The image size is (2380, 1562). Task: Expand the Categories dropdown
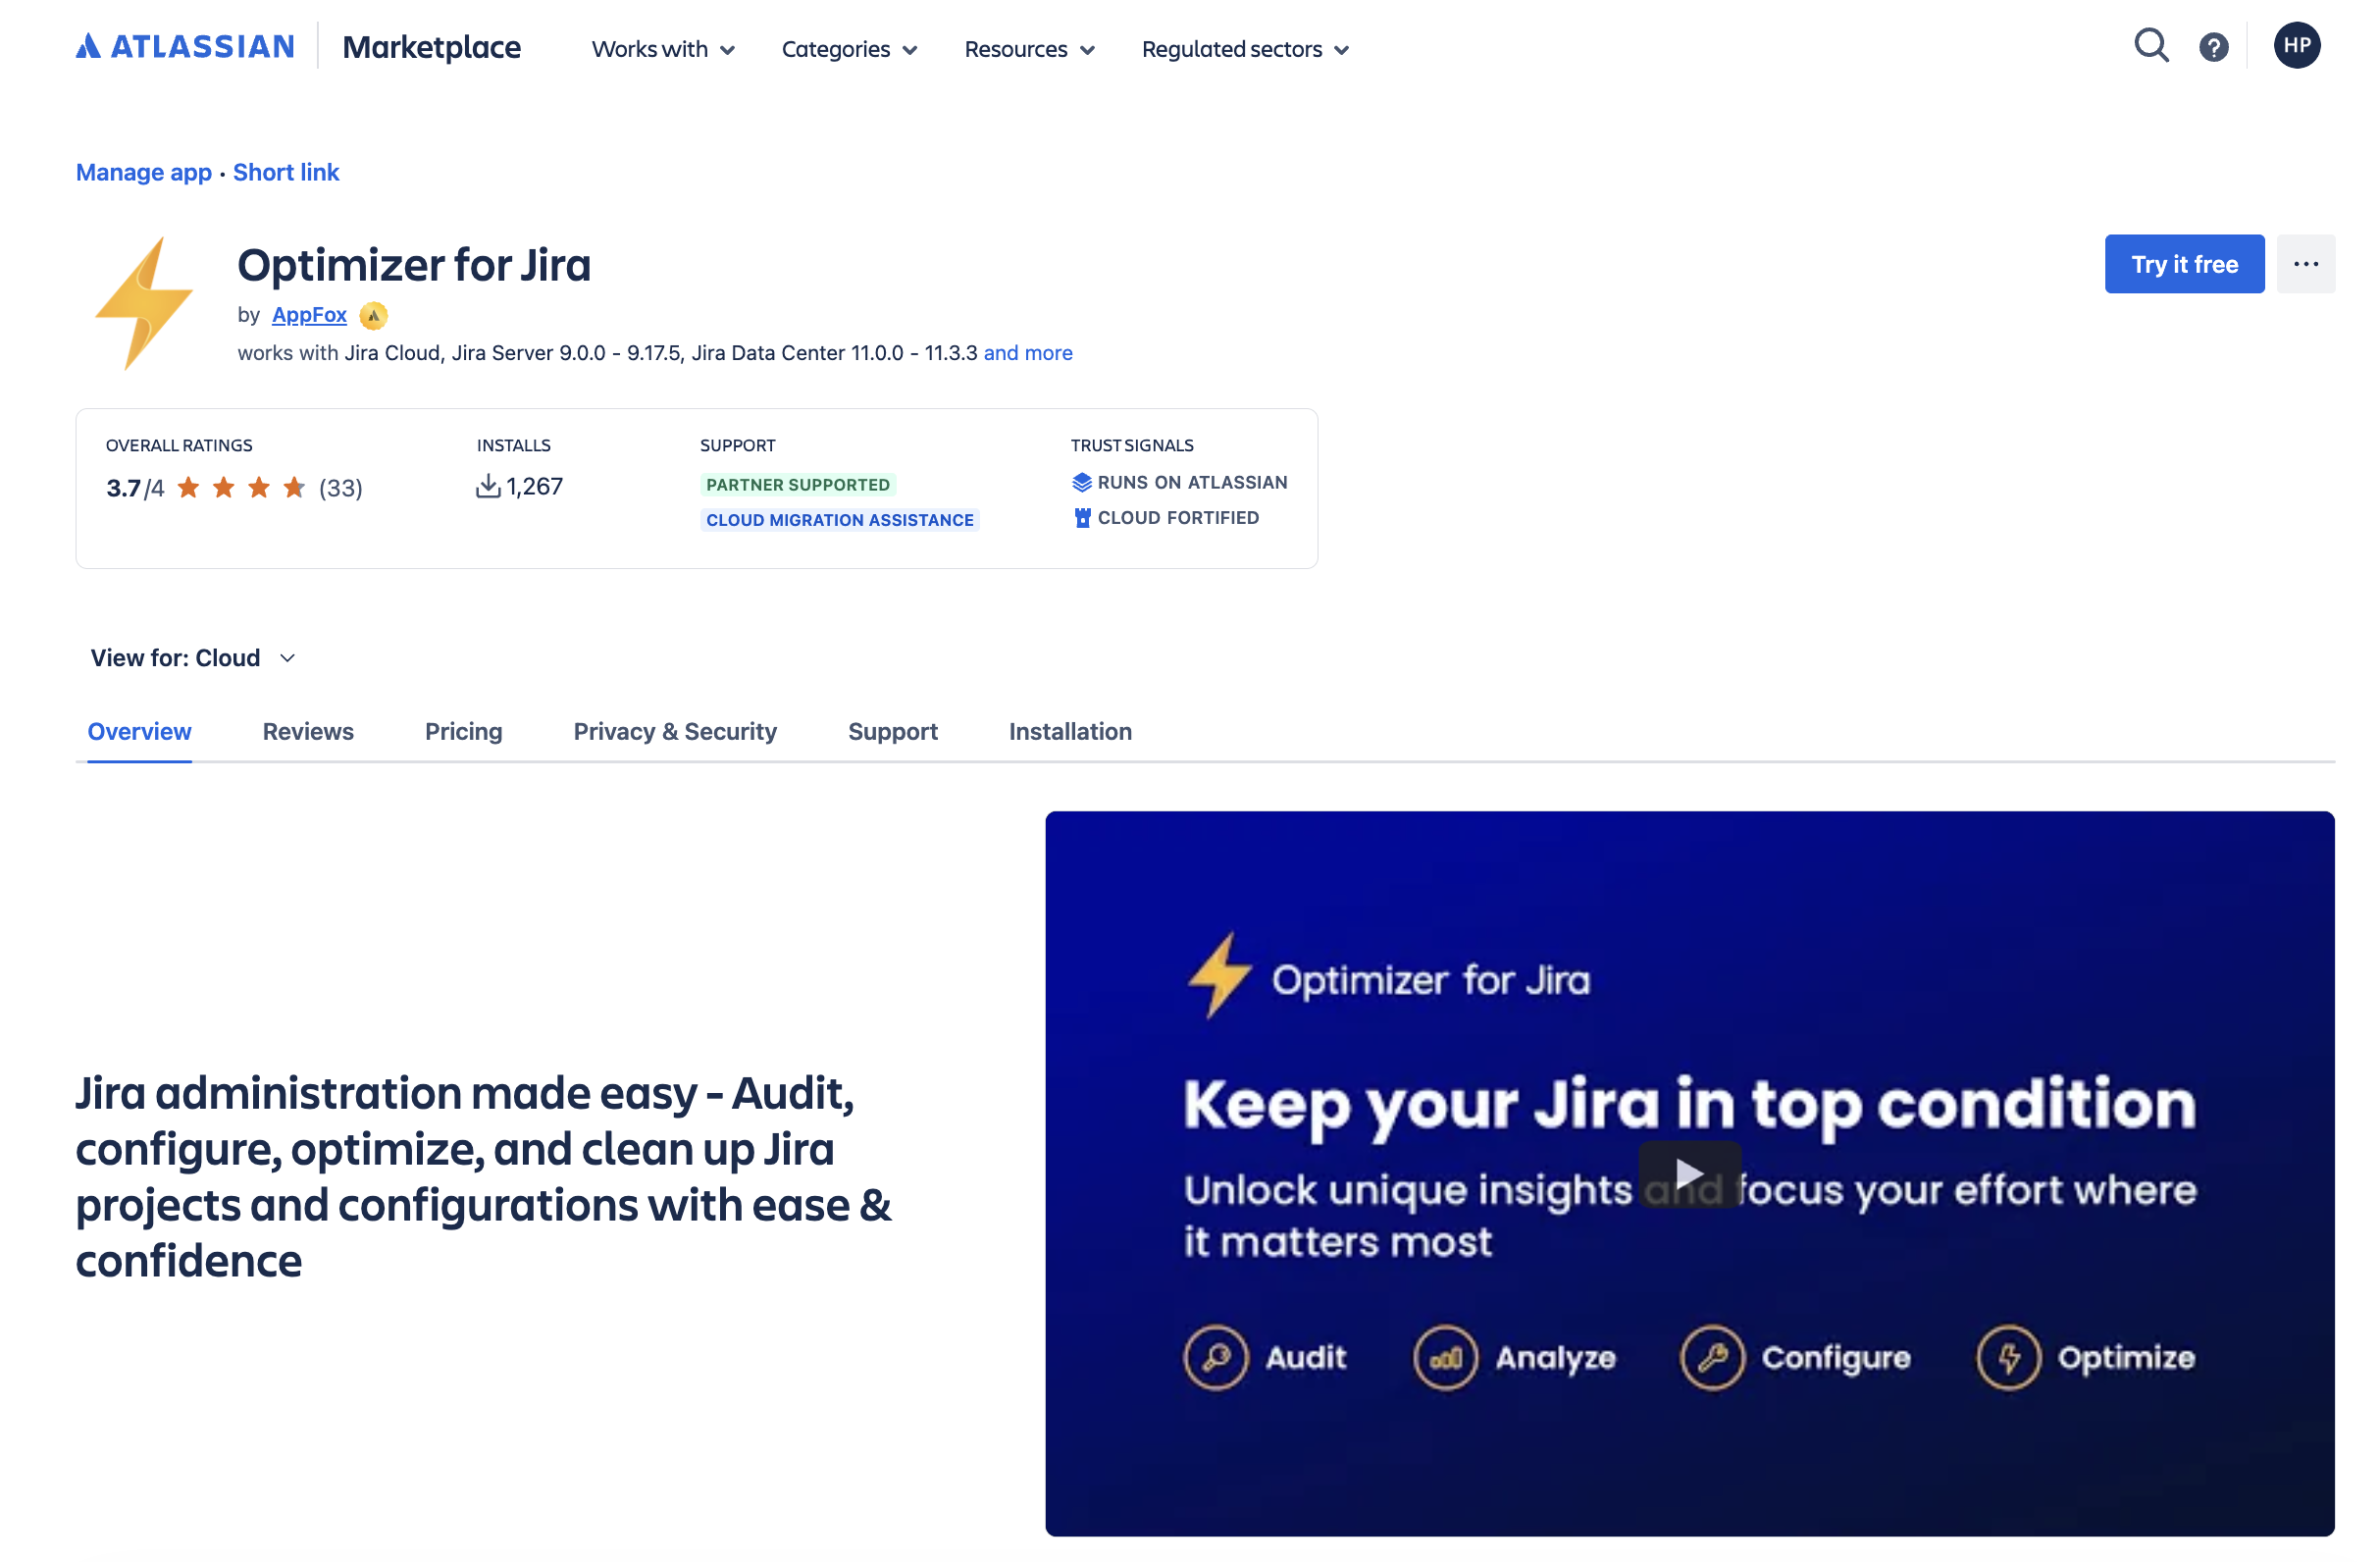click(x=848, y=49)
